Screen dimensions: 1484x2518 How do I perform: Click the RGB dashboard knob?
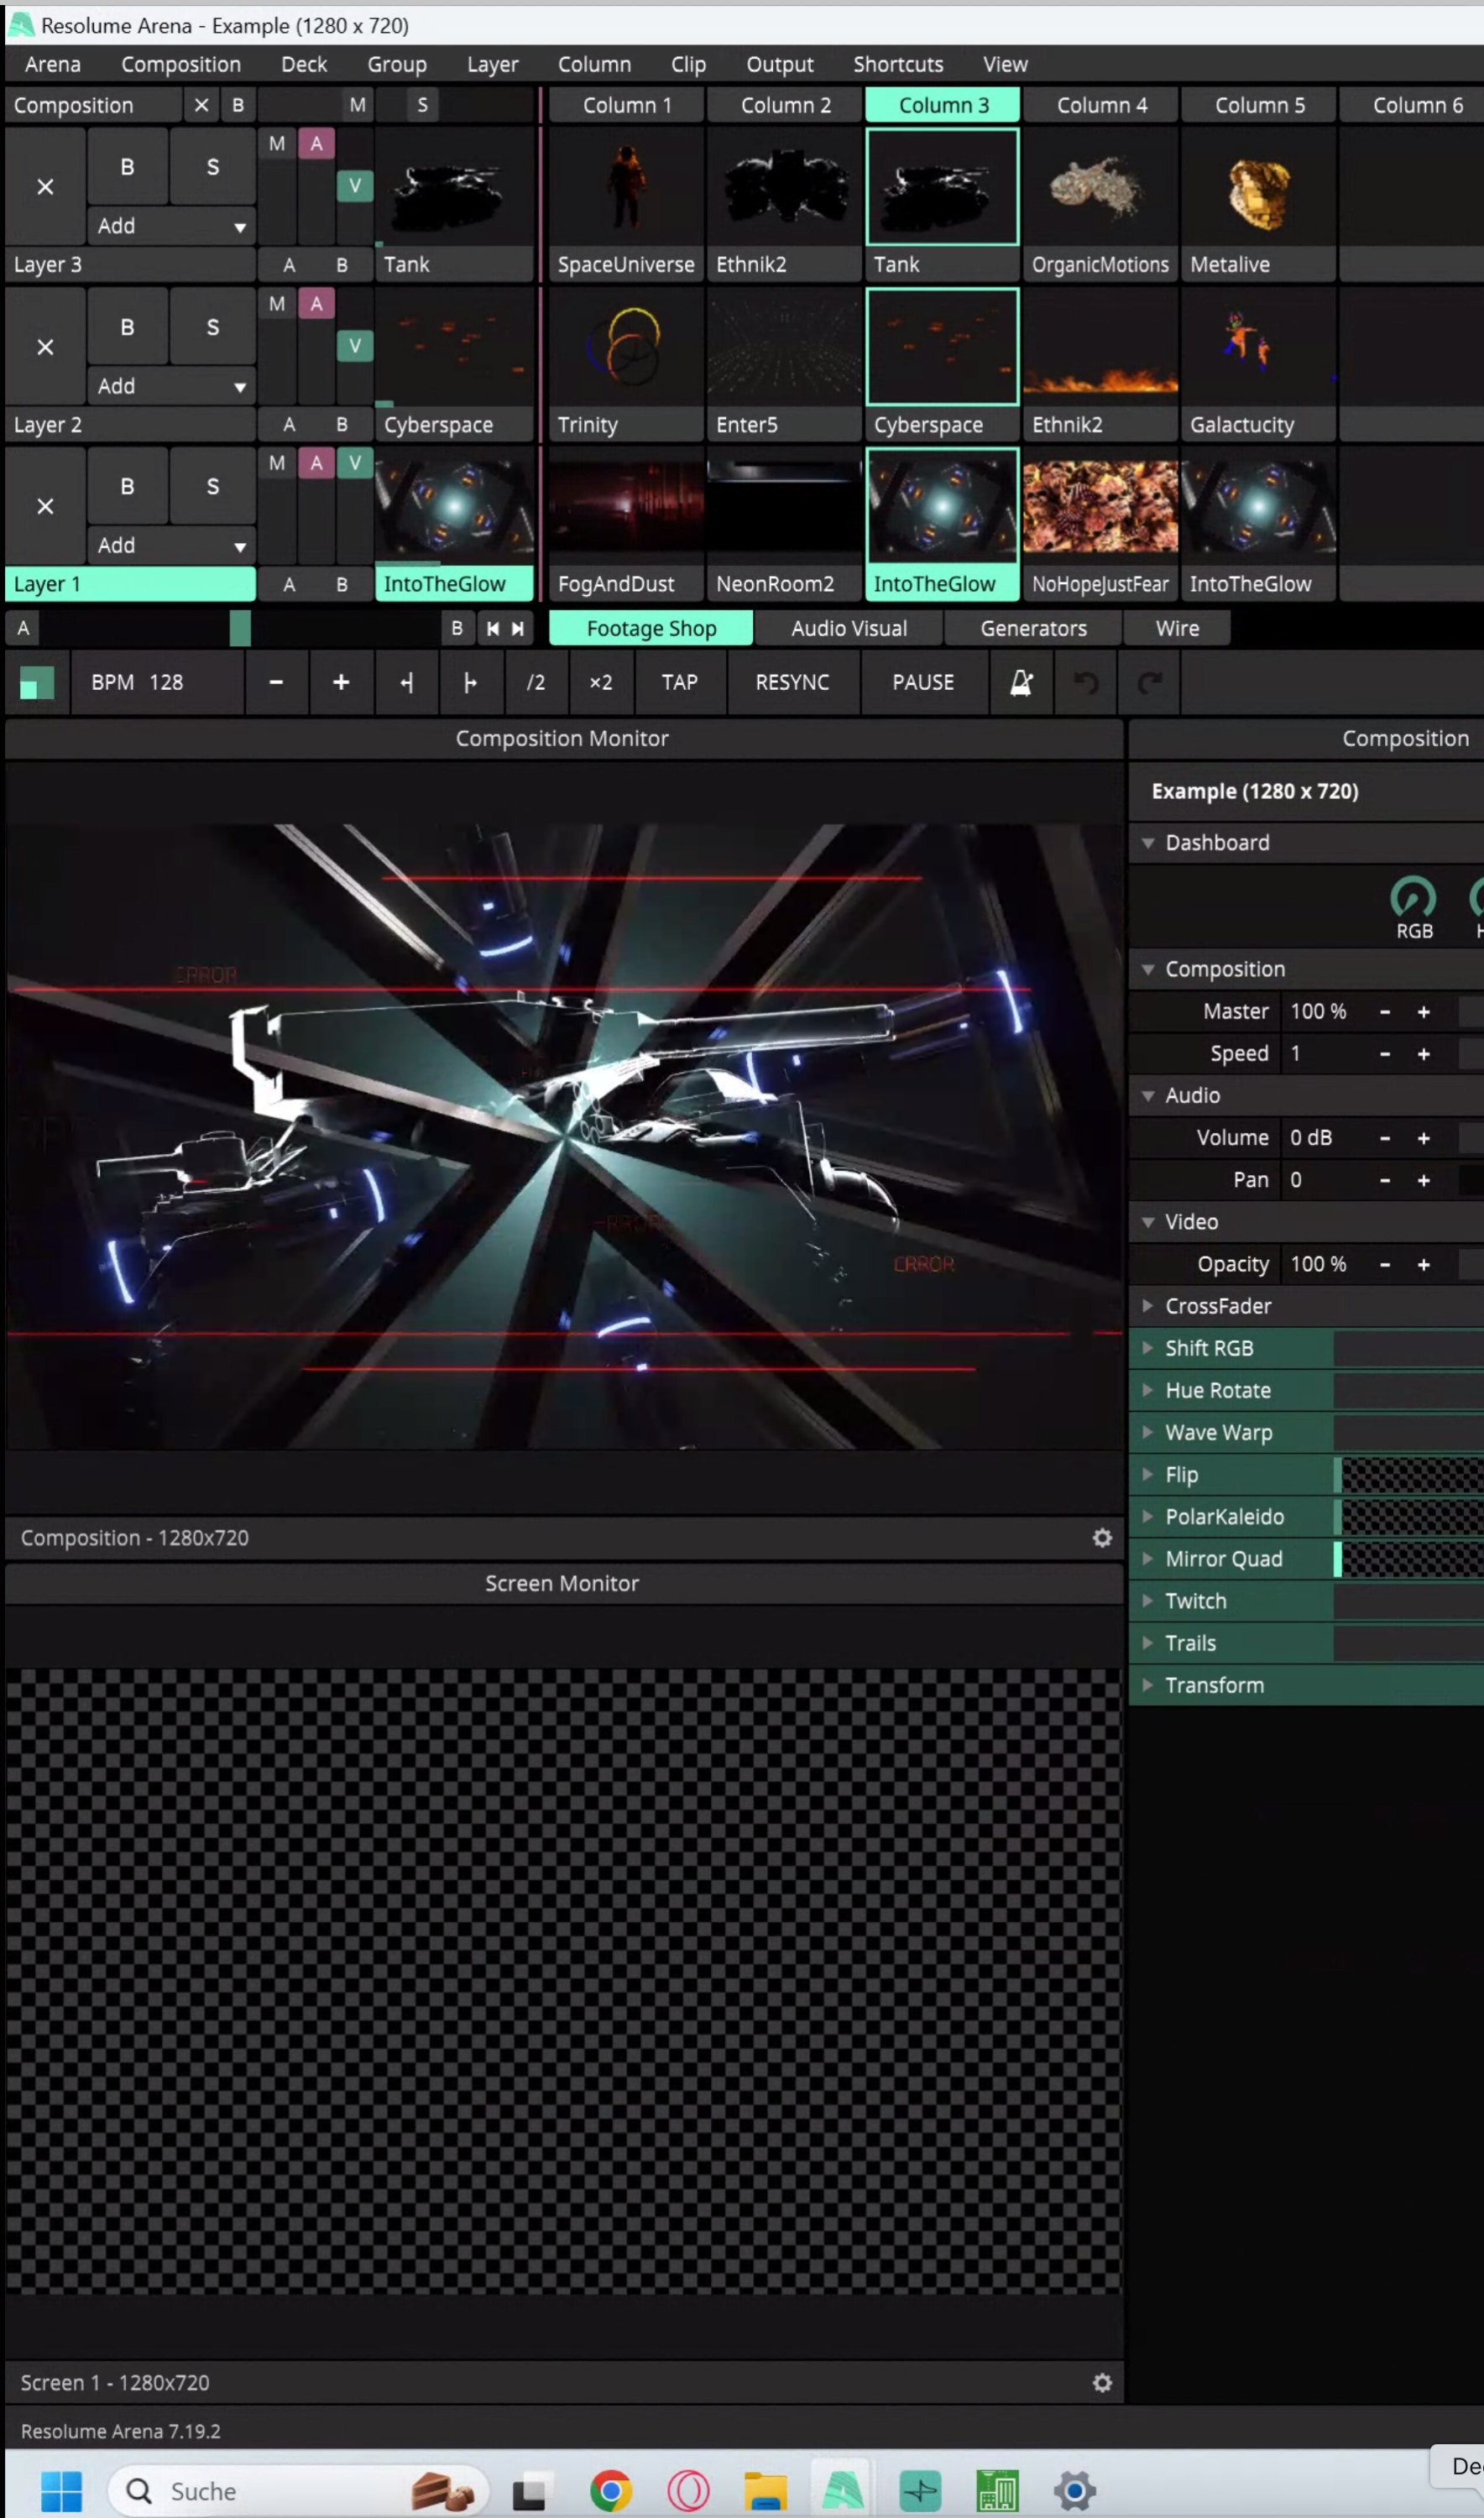coord(1413,897)
